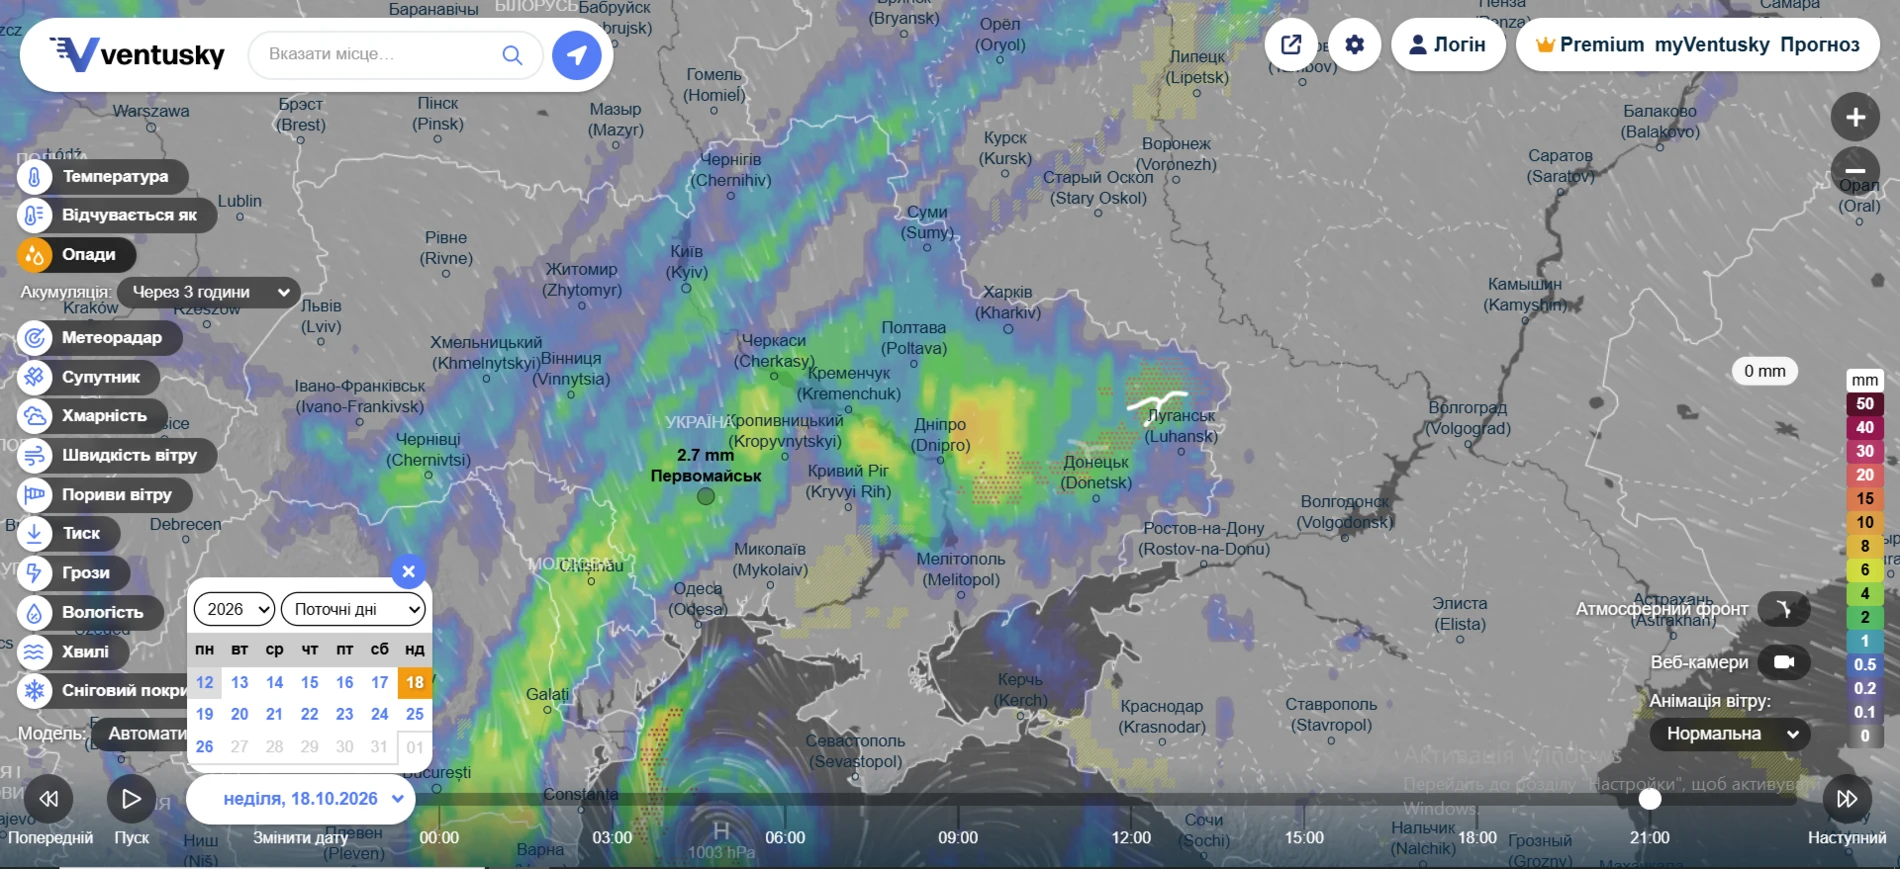
Task: Select the Сніговий покрив layer
Action: click(x=102, y=690)
